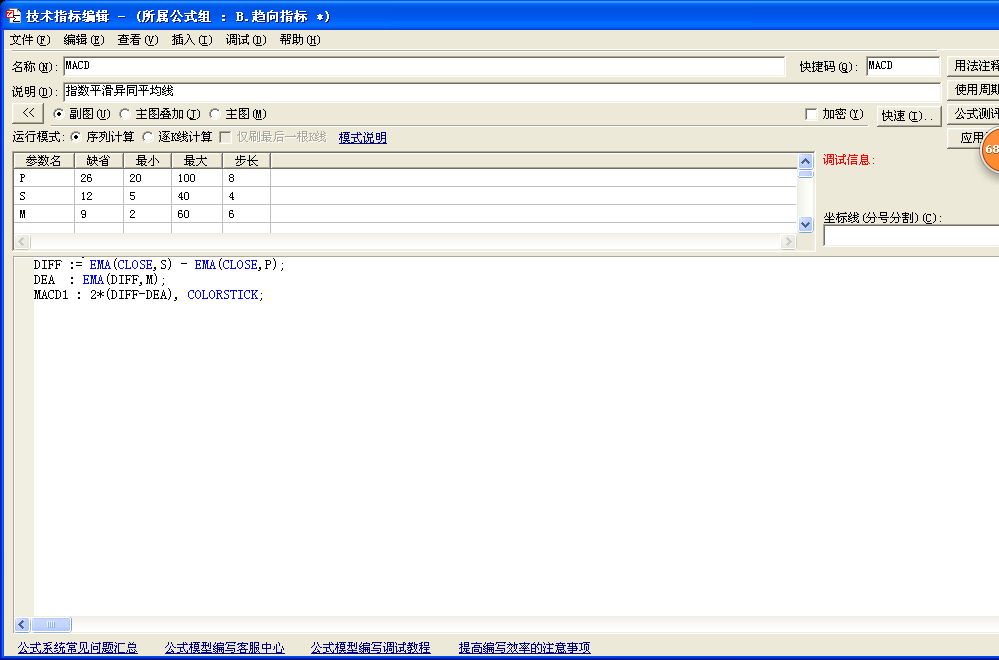This screenshot has width=999, height=660.
Task: Select parameter name cell M
Action: pyautogui.click(x=44, y=214)
